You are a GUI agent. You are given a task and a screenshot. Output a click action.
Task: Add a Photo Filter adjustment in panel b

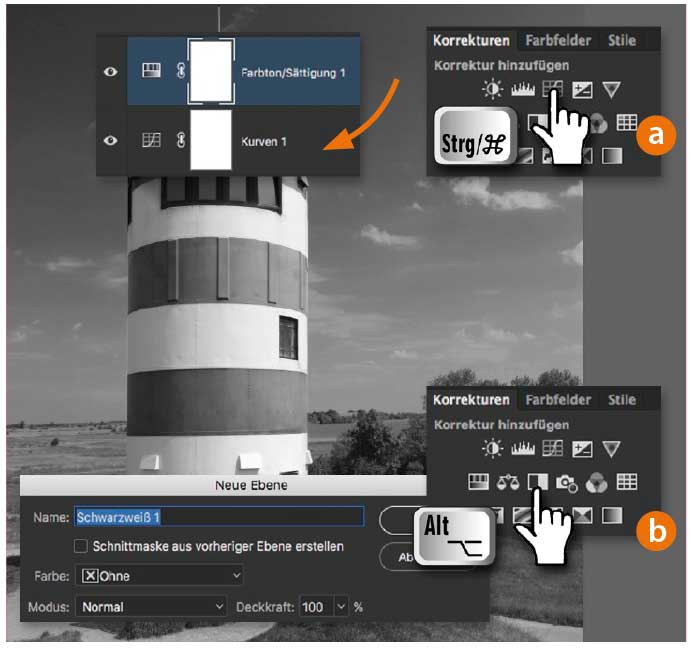tap(567, 483)
